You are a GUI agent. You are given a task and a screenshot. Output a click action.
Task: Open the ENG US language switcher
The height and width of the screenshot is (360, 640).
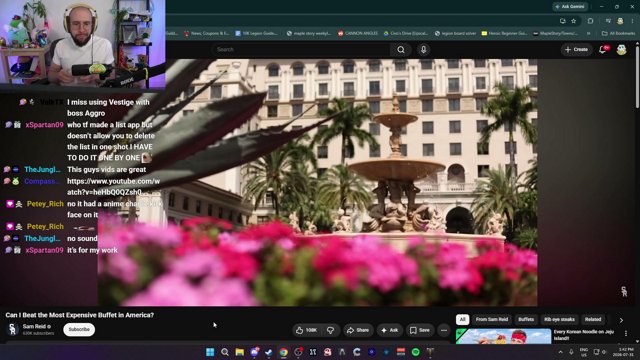pos(584,352)
